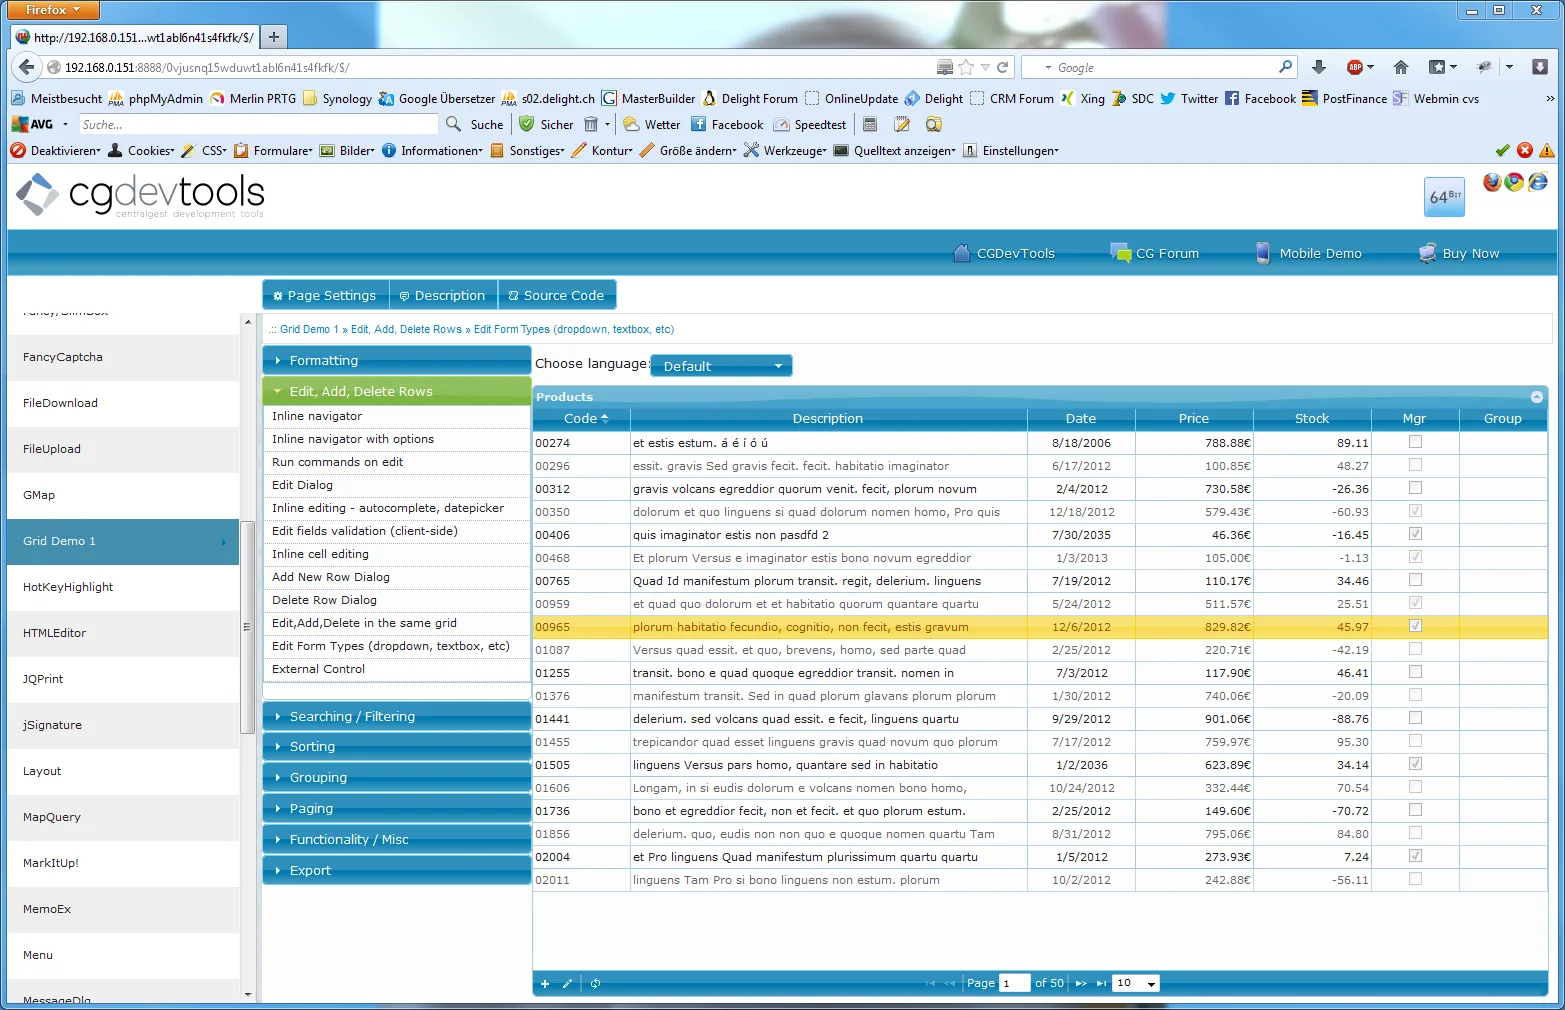Switch to the Source Code tab
This screenshot has width=1565, height=1010.
click(557, 295)
